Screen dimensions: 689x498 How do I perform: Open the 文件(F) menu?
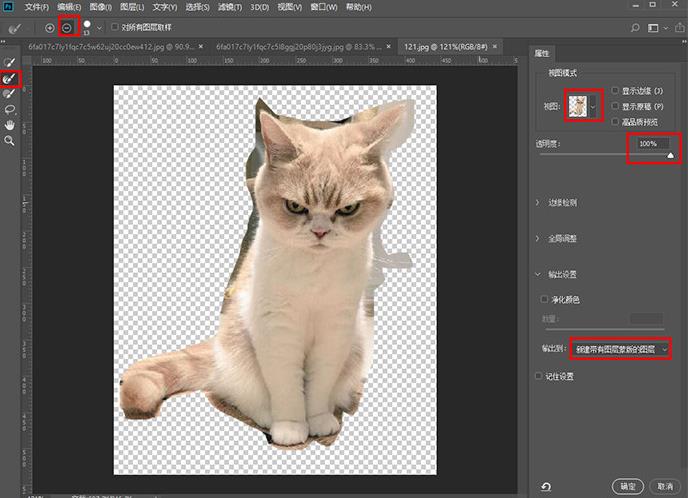click(x=36, y=7)
